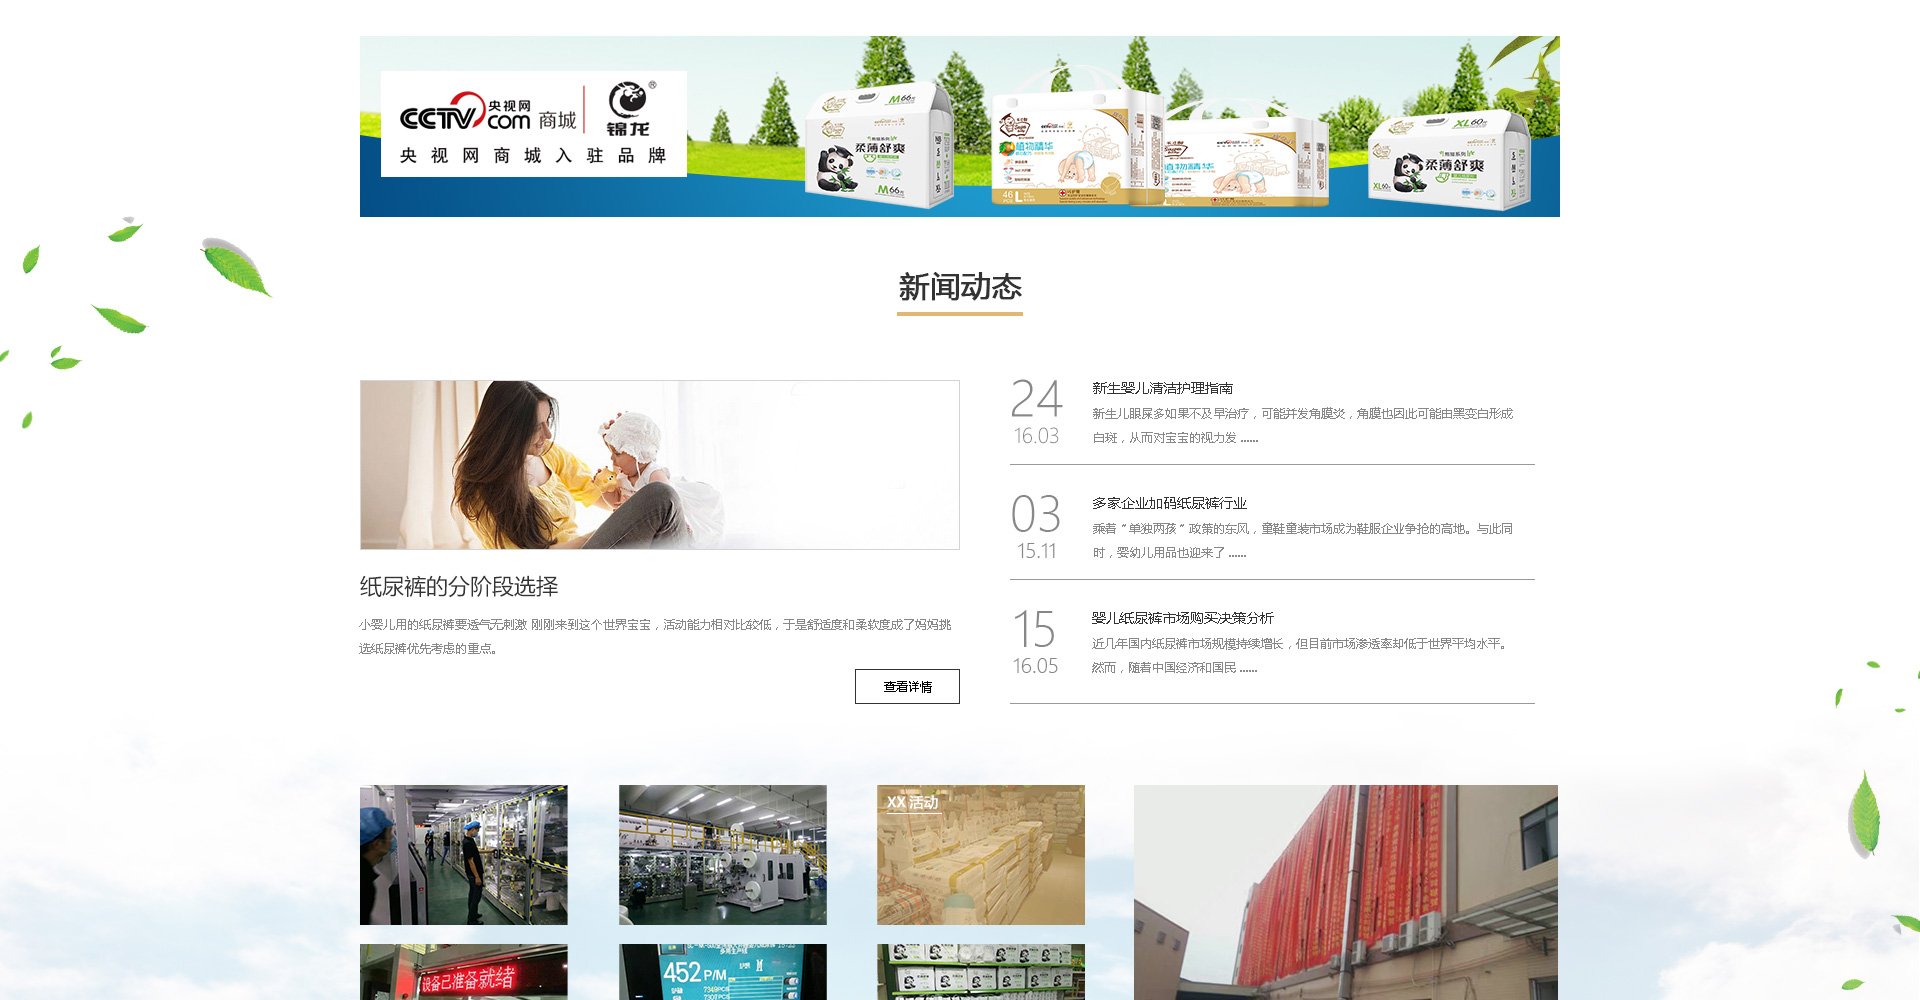Image resolution: width=1920 pixels, height=1000 pixels.
Task: Click the M66 panda diaper package
Action: [878, 148]
